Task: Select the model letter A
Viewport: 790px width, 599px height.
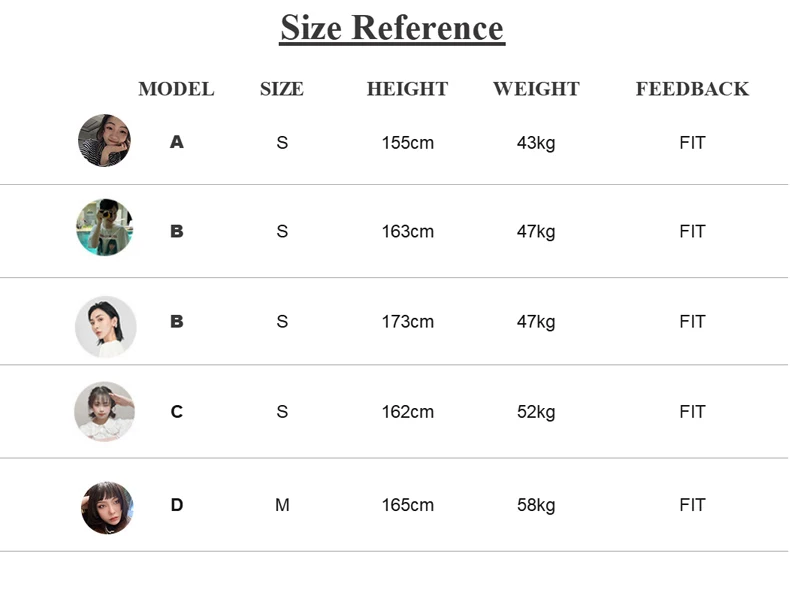Action: (177, 142)
